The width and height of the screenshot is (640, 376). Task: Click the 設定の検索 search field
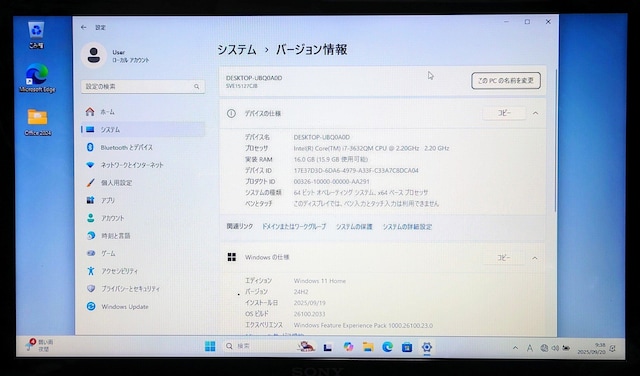pos(143,87)
